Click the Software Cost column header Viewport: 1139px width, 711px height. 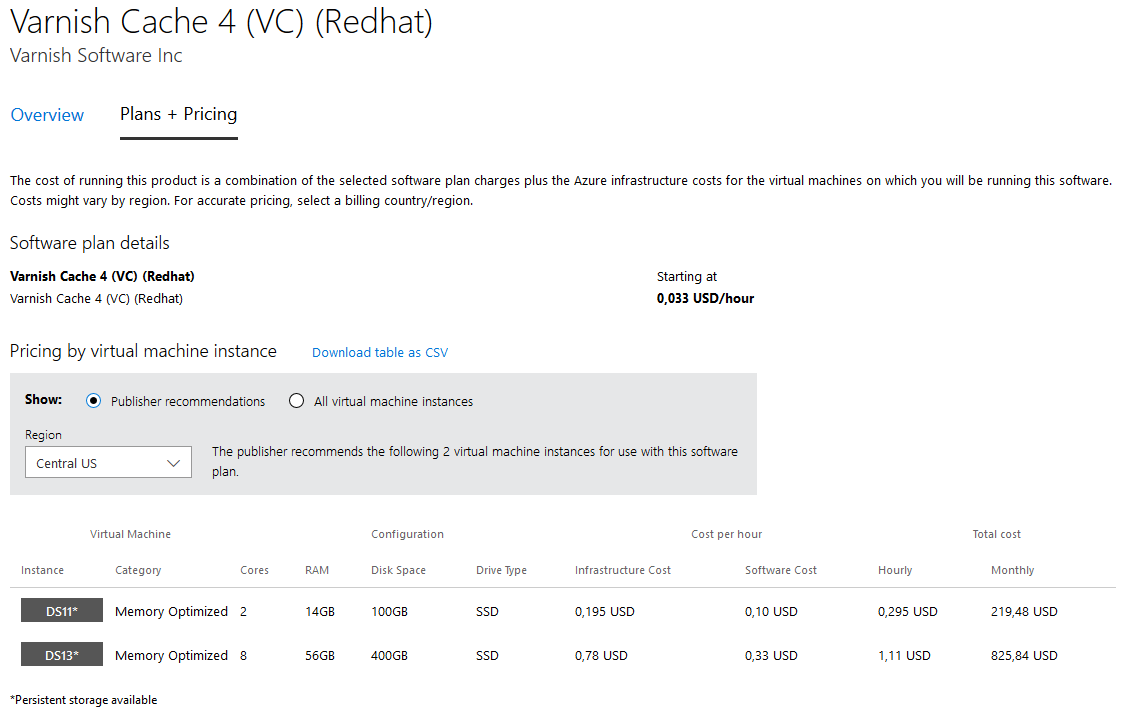point(781,571)
